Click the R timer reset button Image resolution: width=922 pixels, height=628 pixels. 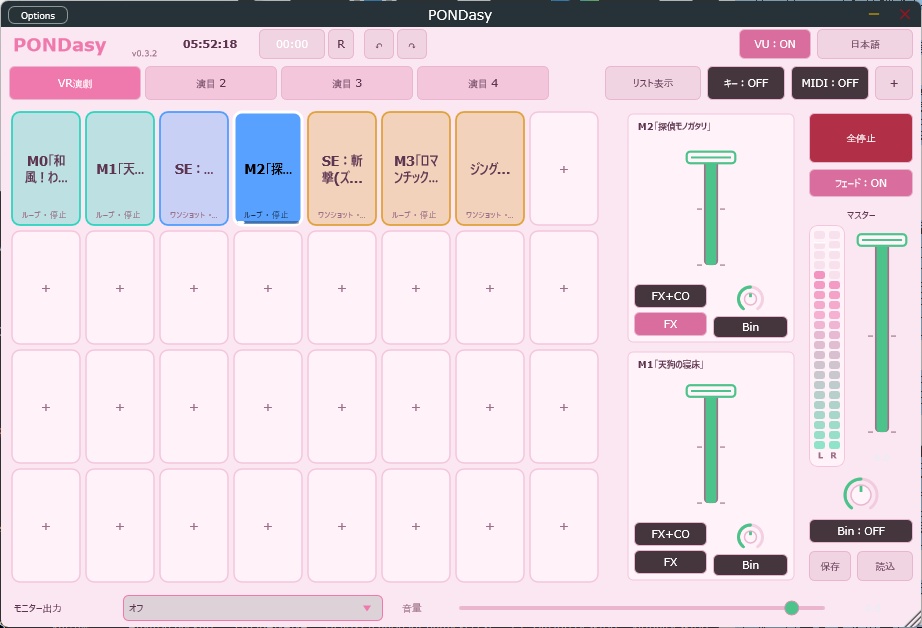click(341, 45)
